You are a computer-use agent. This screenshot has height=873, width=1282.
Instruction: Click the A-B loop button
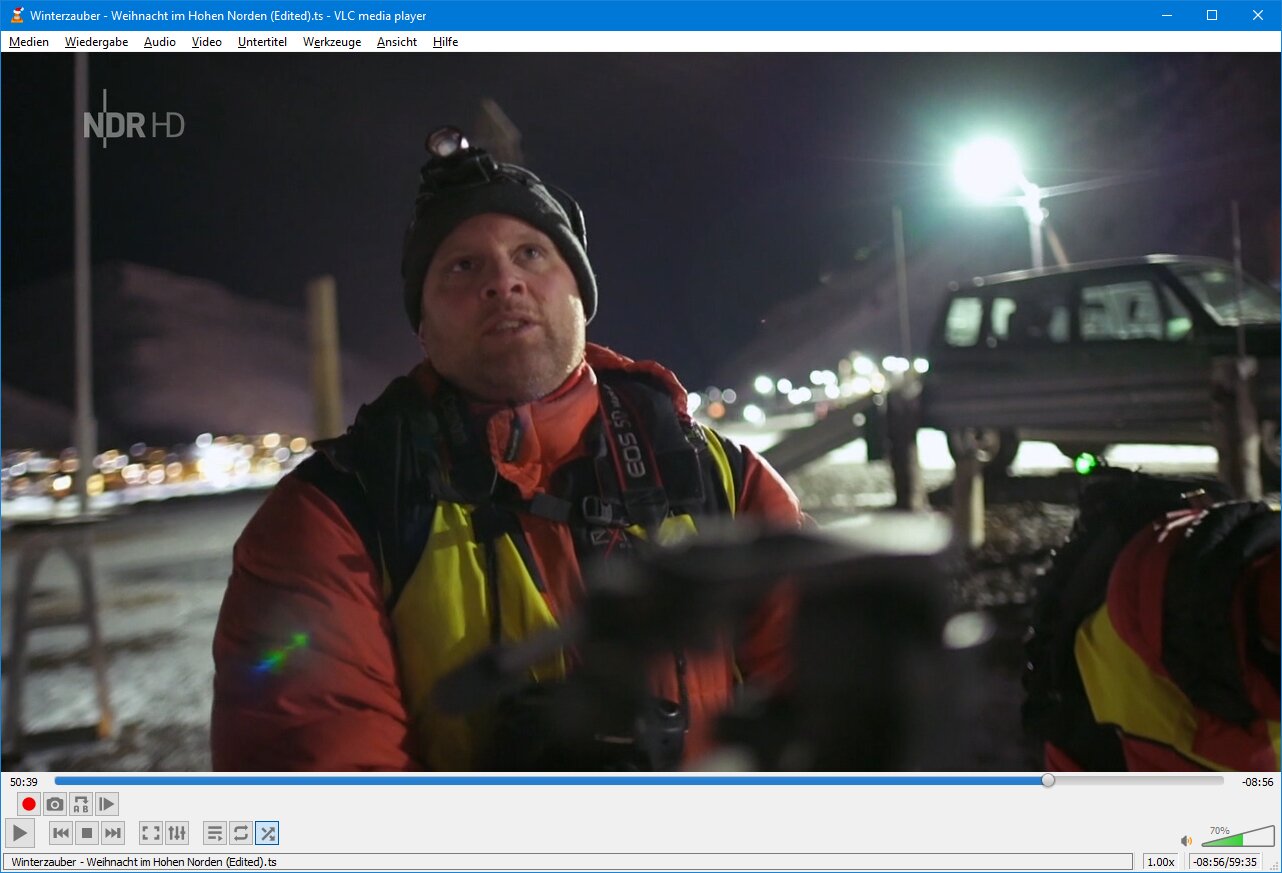[81, 804]
